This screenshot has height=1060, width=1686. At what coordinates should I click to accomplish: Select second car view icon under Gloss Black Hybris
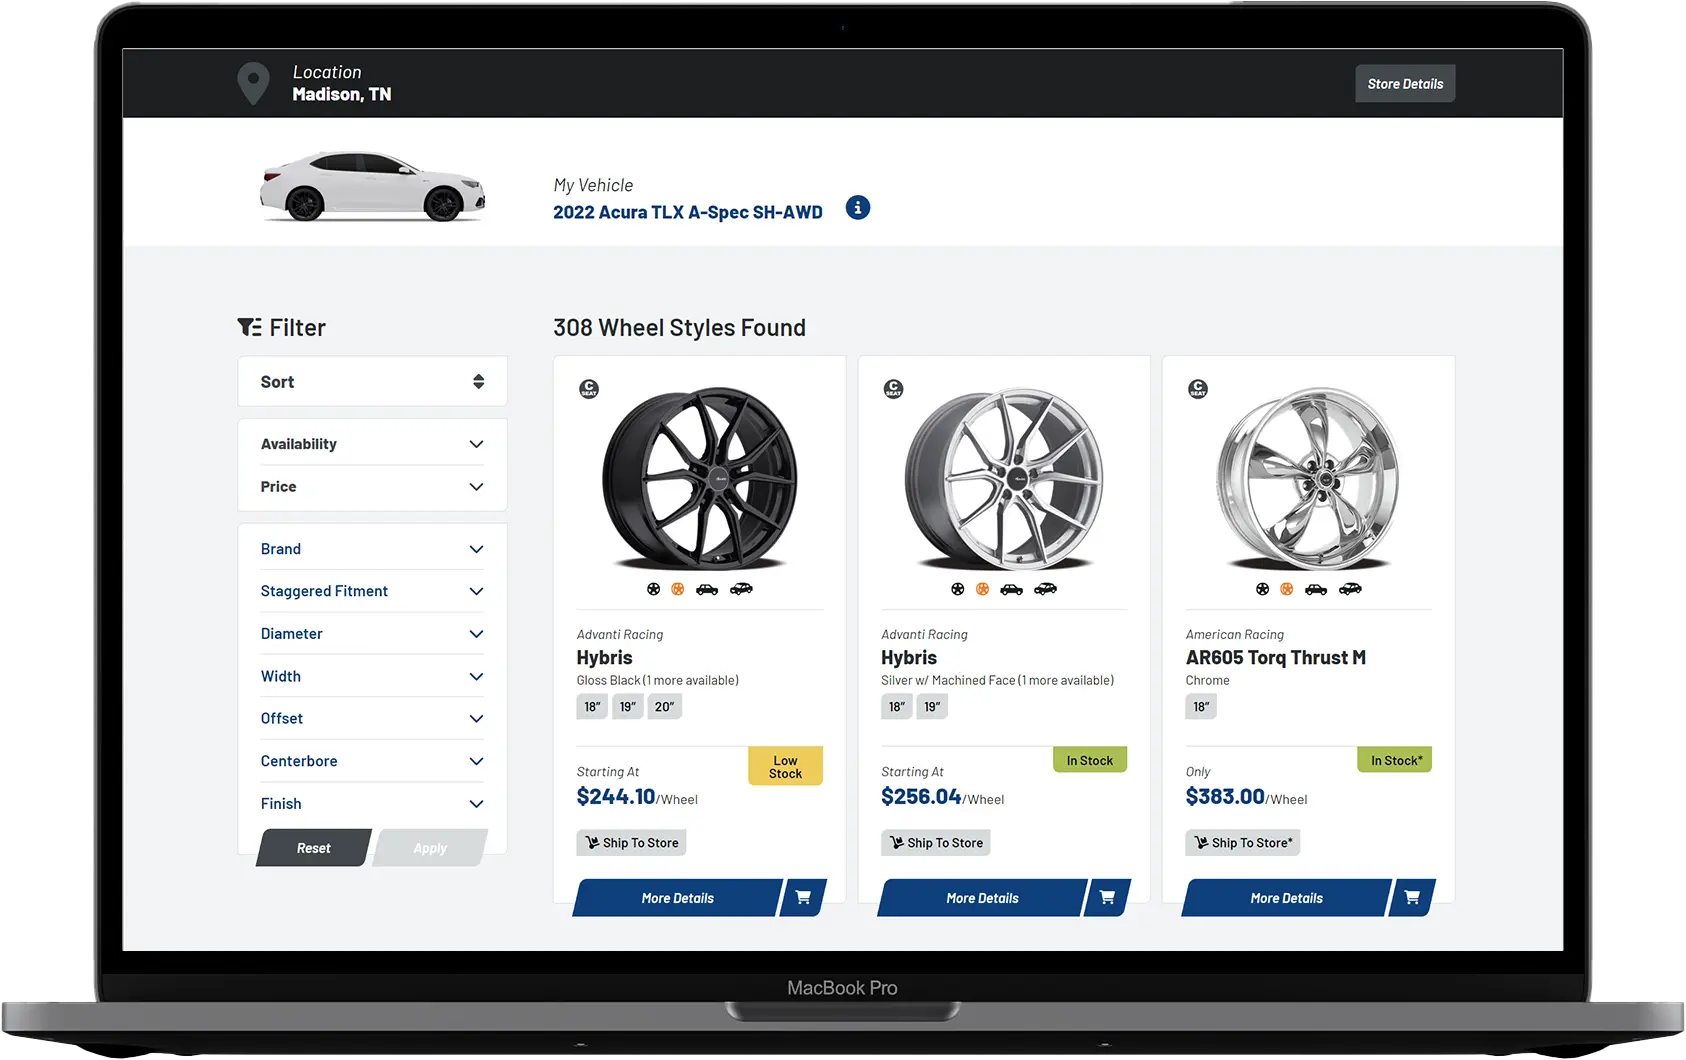click(741, 589)
